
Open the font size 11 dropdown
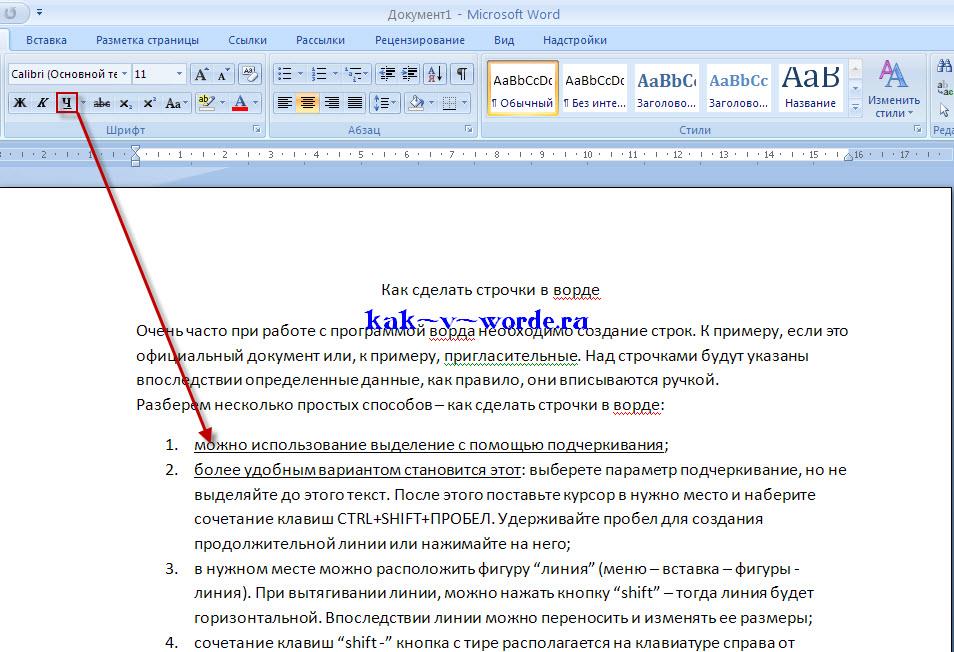coord(179,74)
